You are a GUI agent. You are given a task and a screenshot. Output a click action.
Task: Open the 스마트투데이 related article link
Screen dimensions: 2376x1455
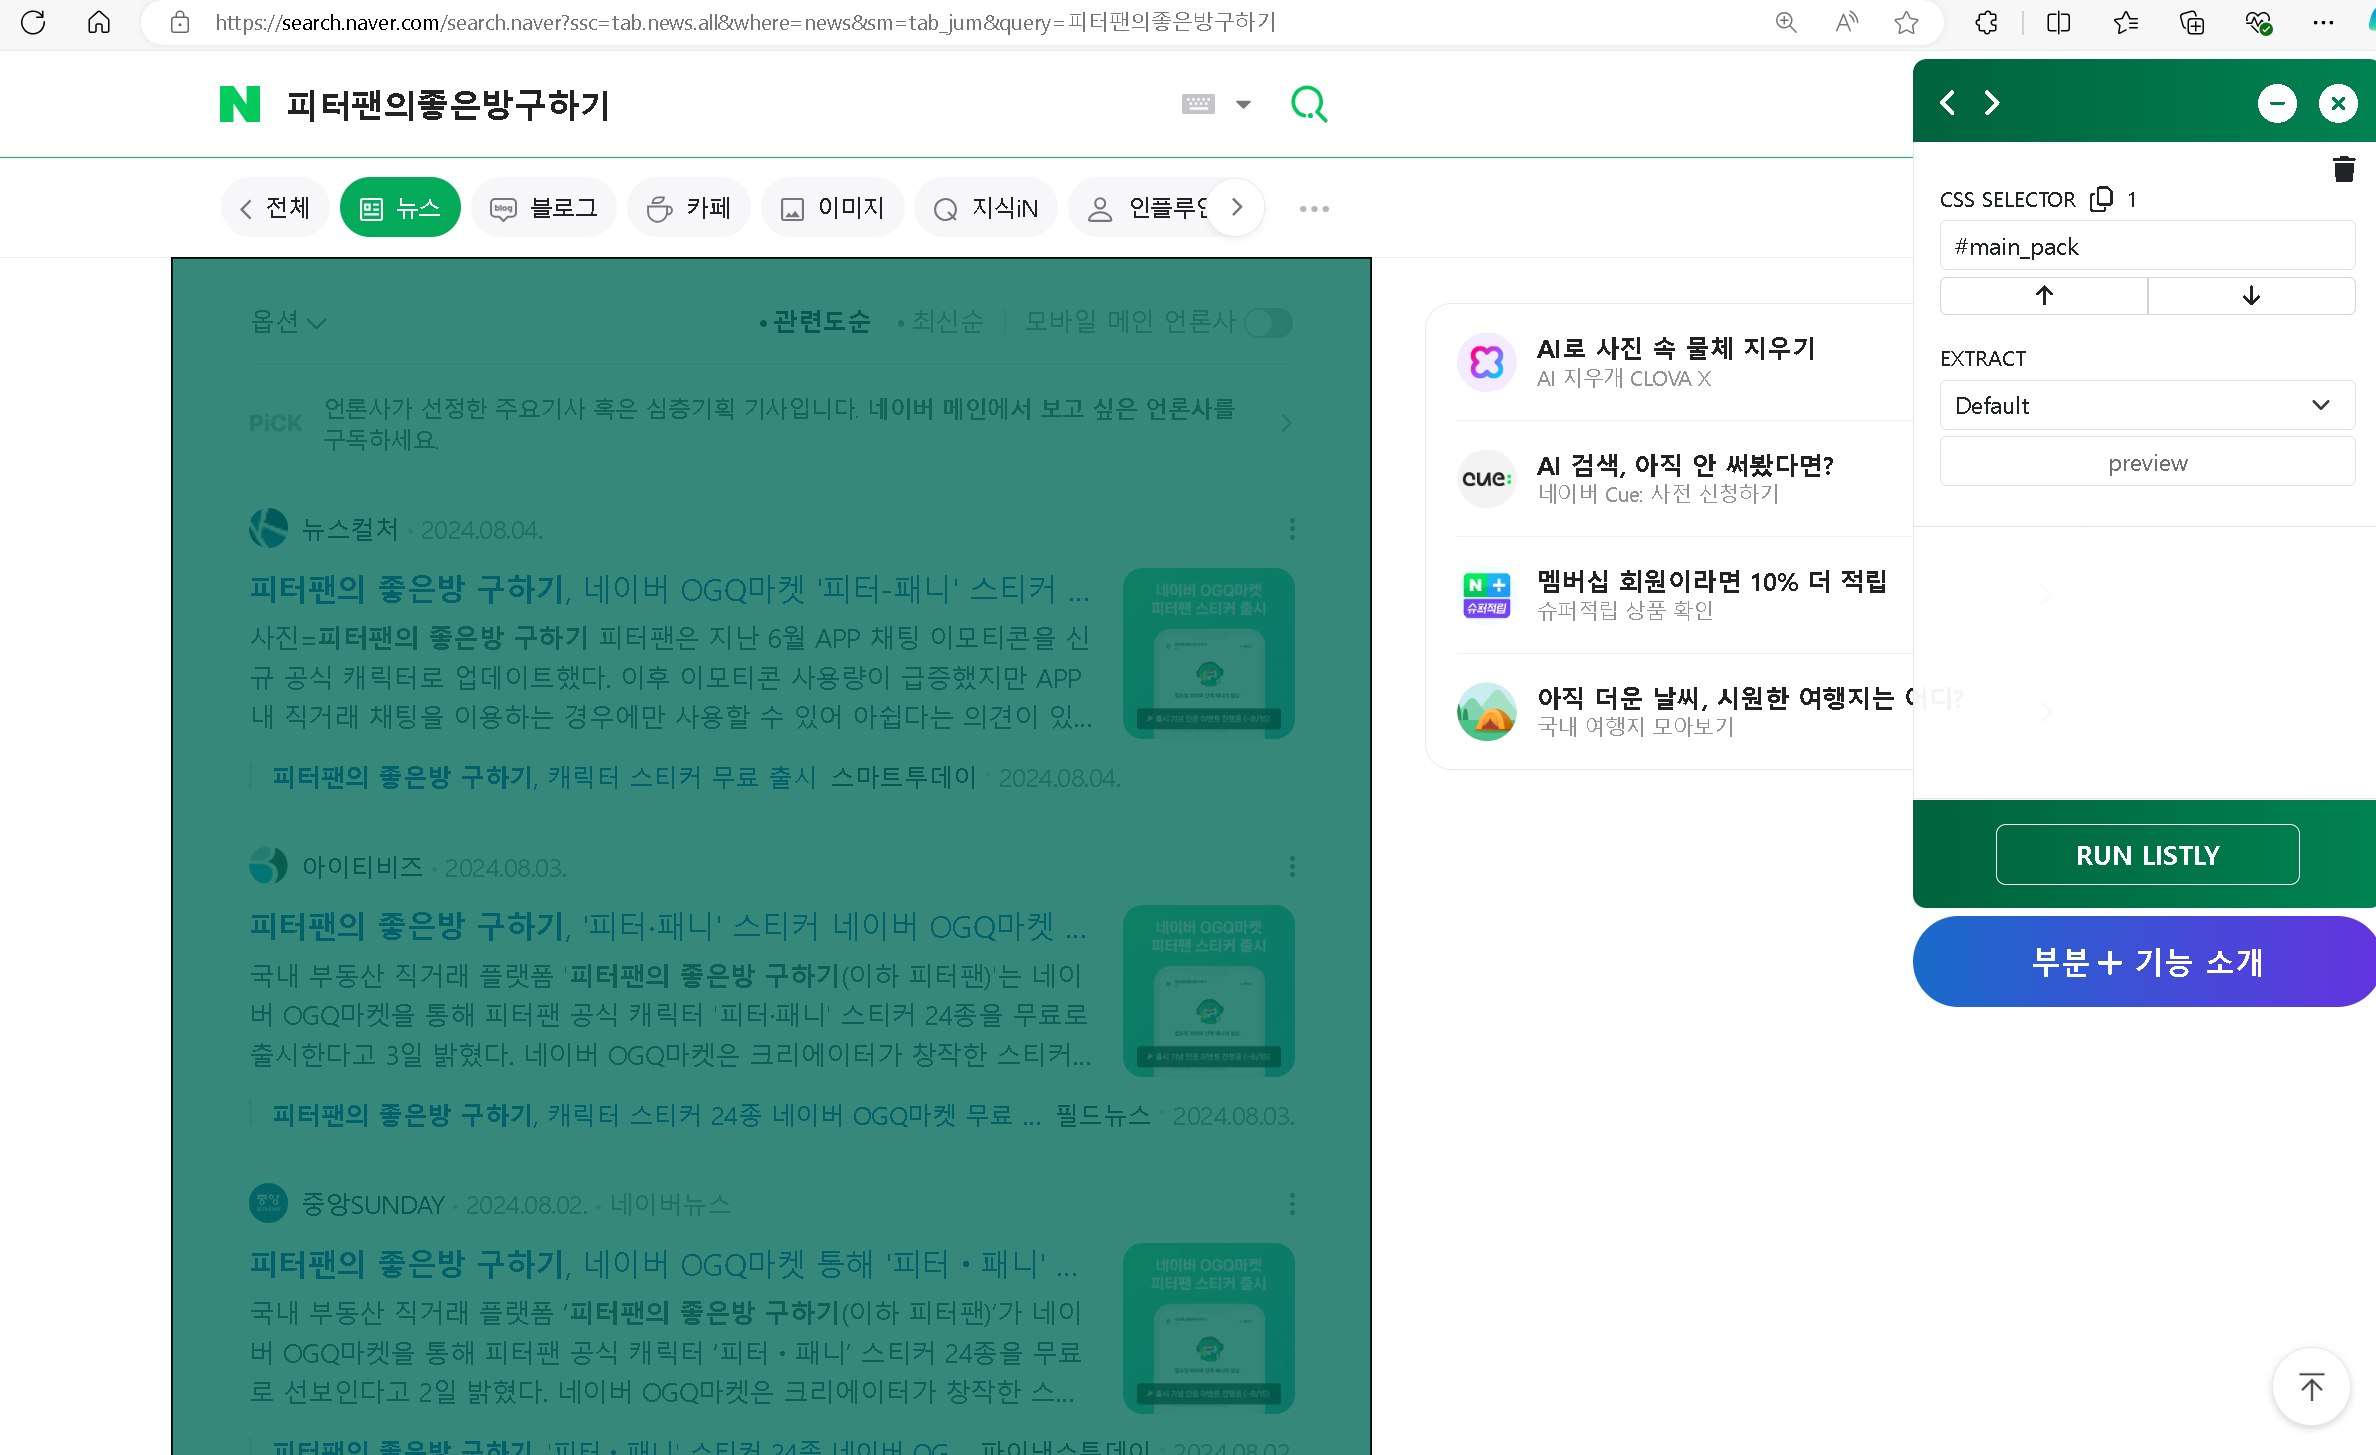(544, 777)
